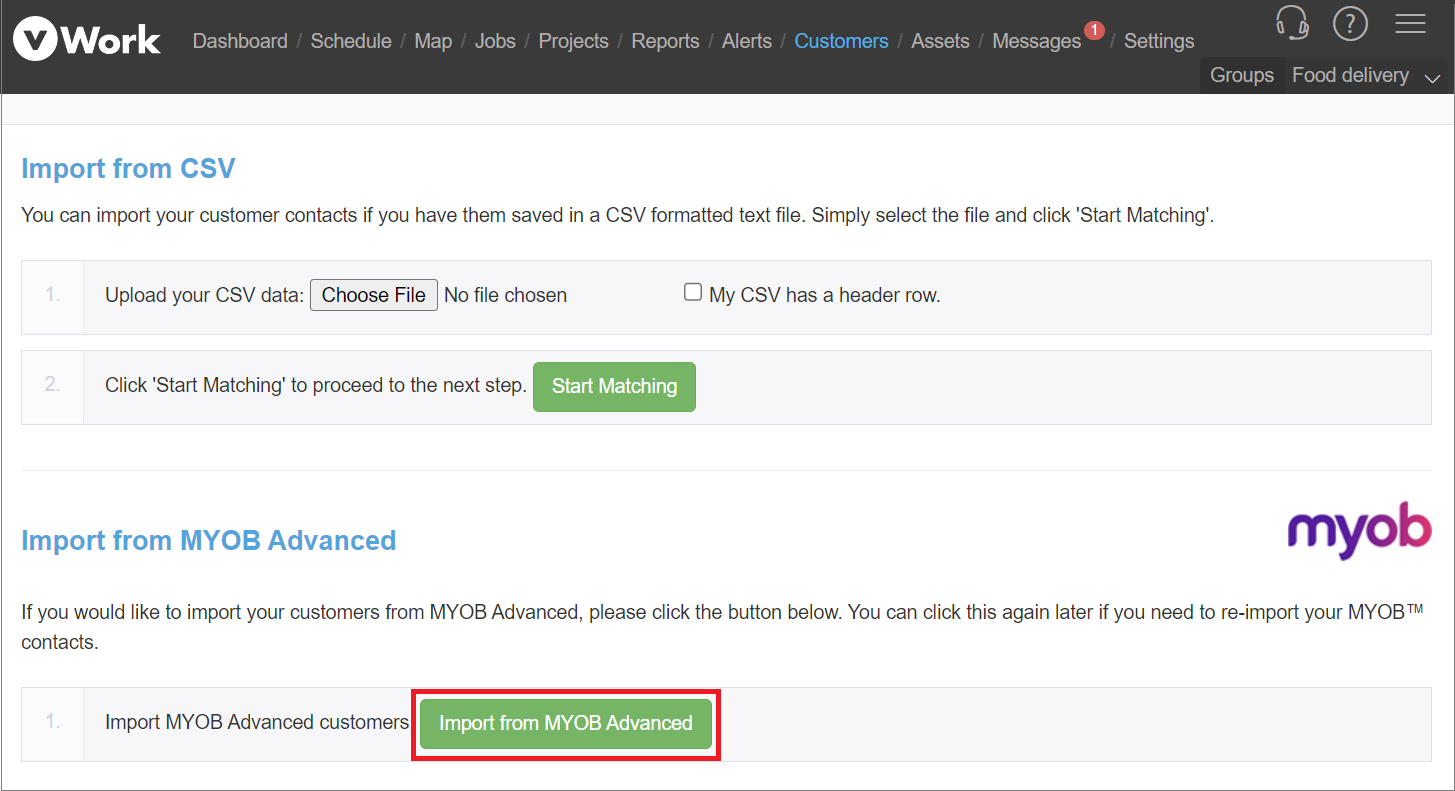Go to Reports

(x=665, y=41)
